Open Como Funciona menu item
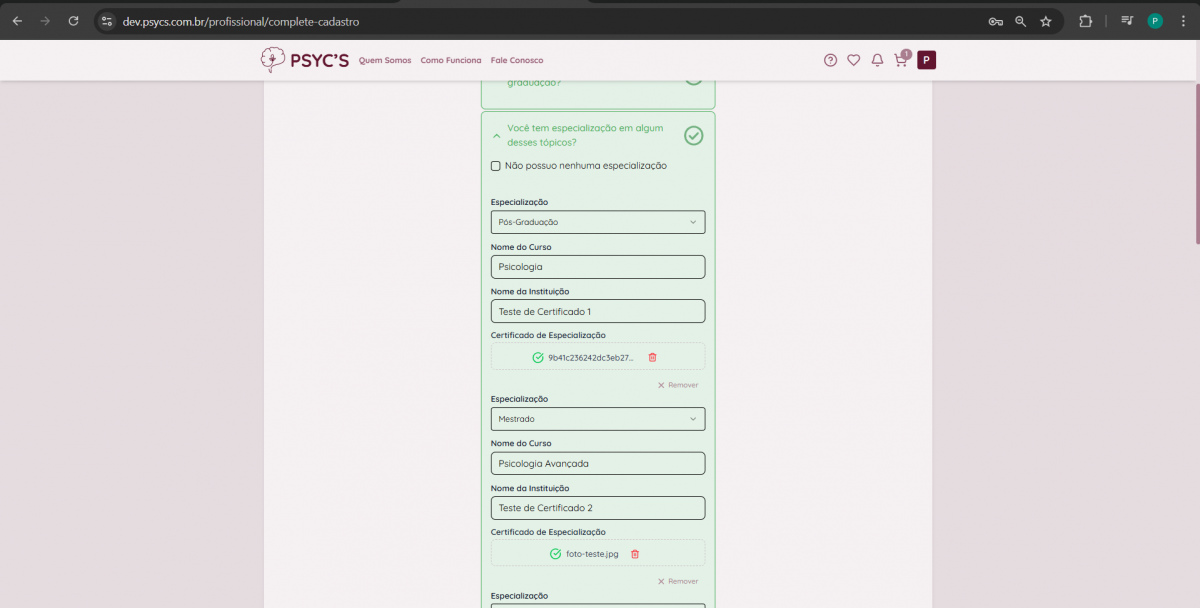 [x=450, y=60]
